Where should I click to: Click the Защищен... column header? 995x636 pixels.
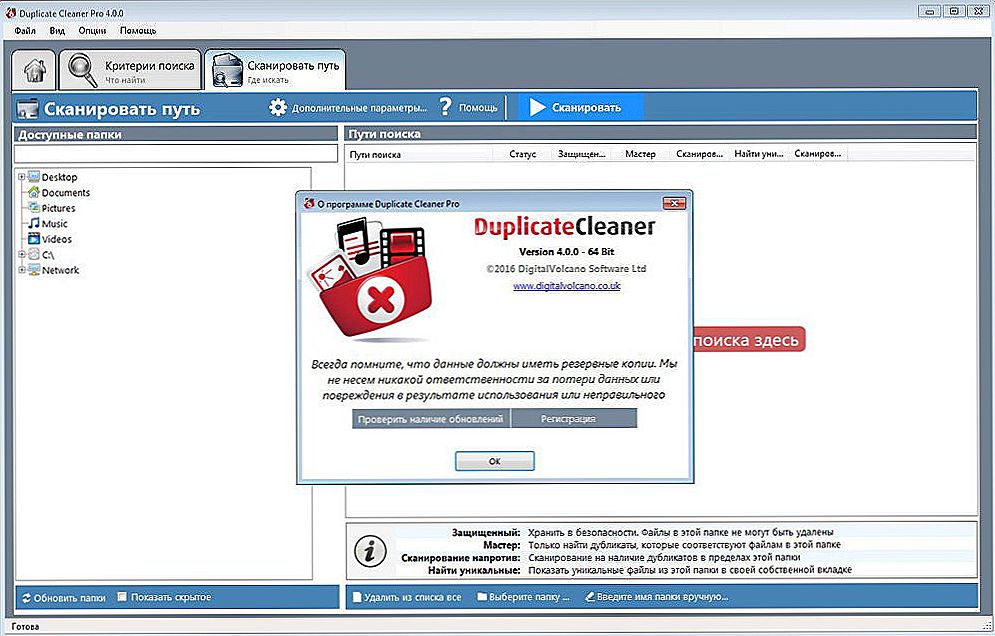click(581, 154)
